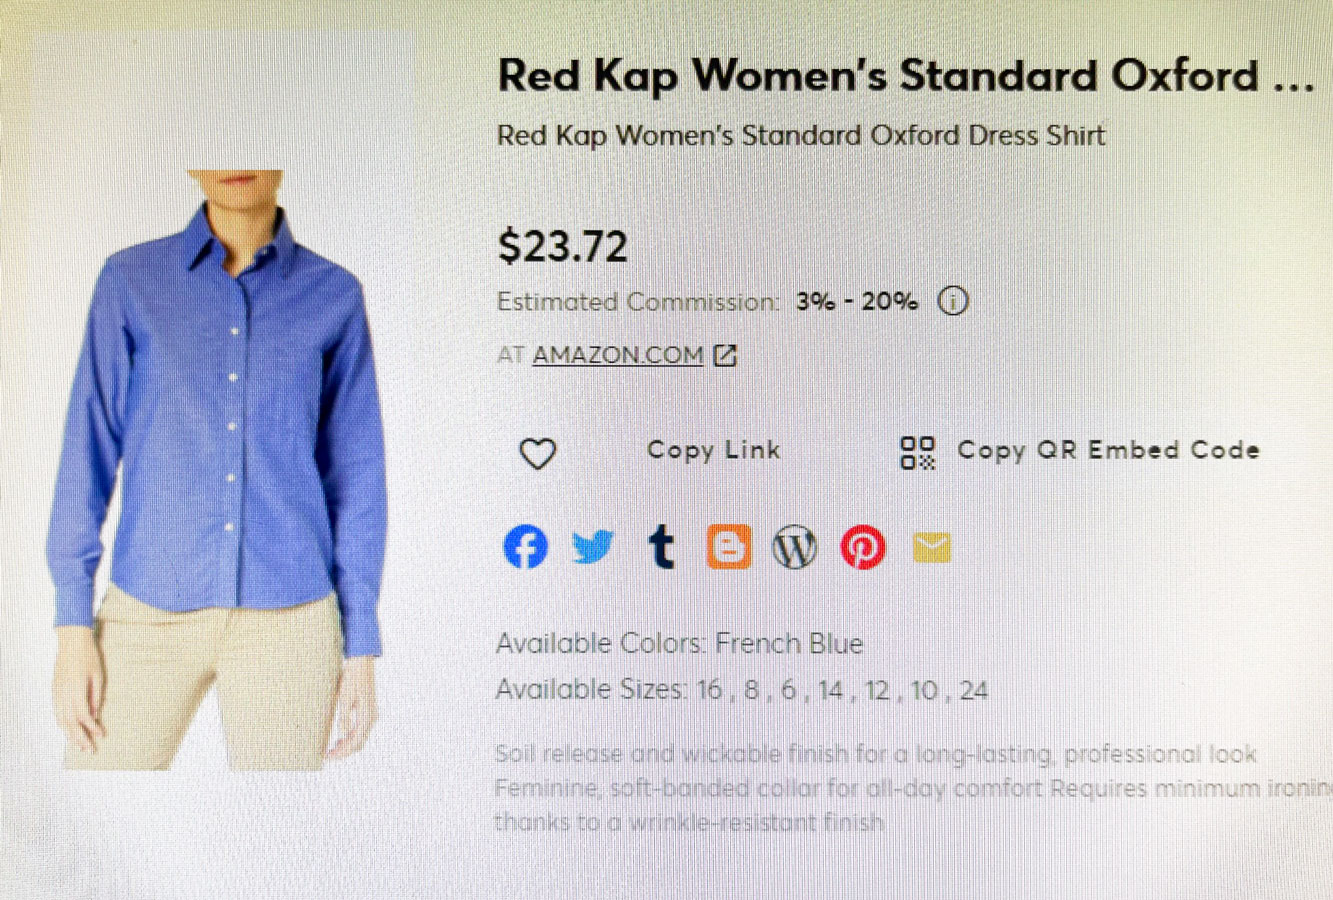This screenshot has width=1333, height=900.
Task: Click the truncated Red Kap product title
Action: click(905, 76)
